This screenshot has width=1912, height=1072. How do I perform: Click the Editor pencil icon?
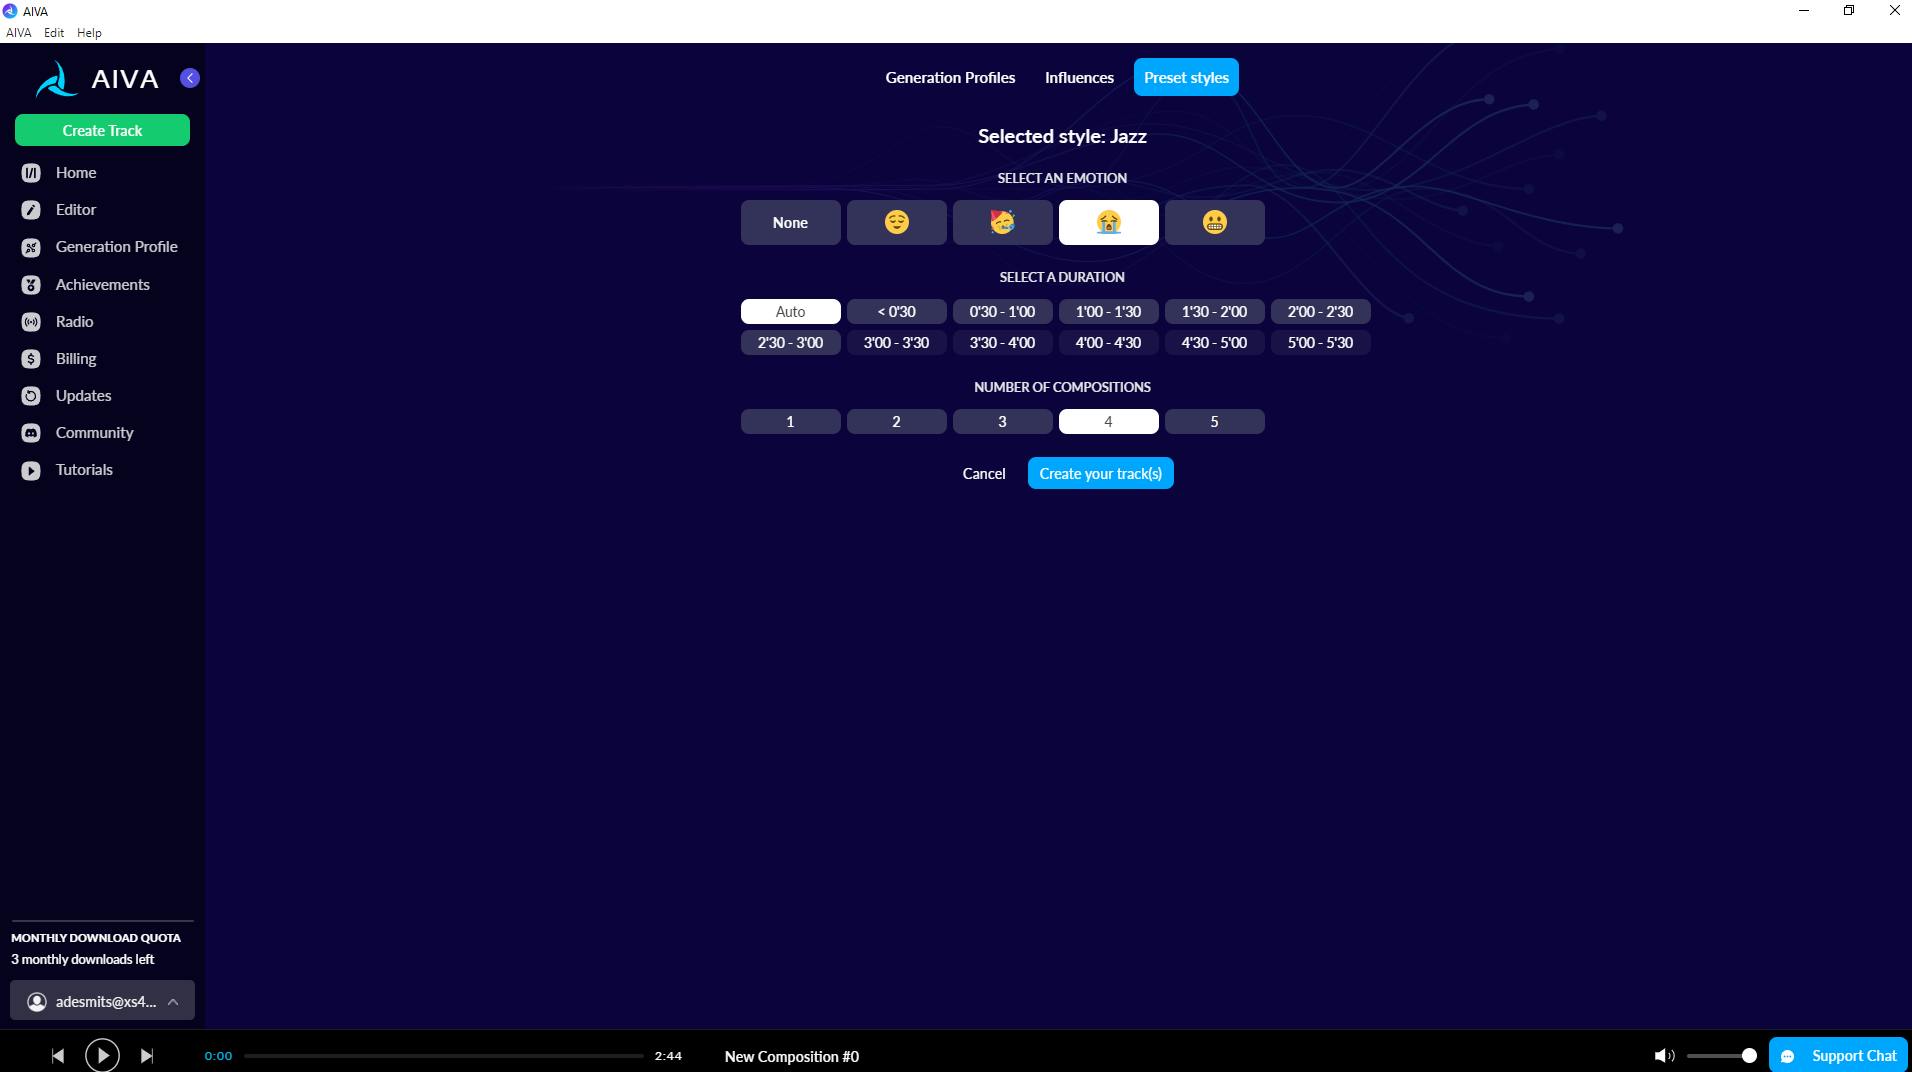[x=31, y=210]
